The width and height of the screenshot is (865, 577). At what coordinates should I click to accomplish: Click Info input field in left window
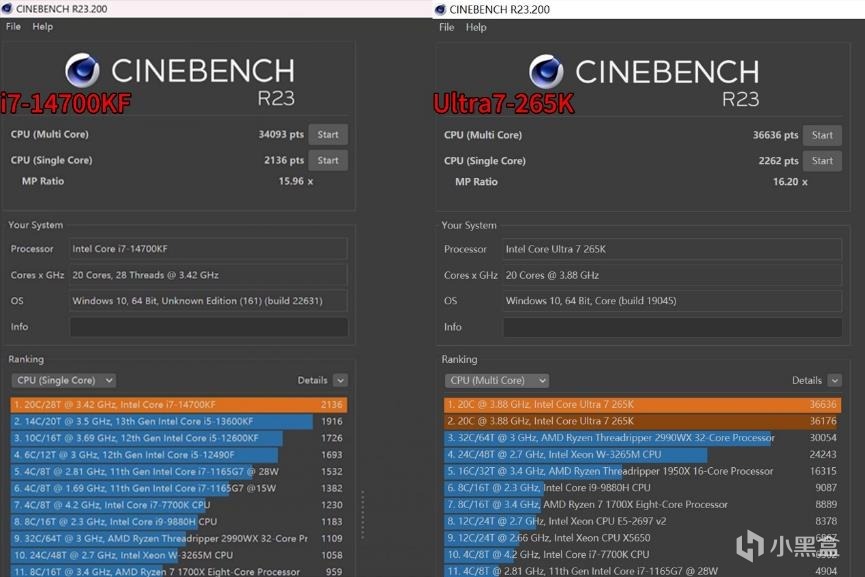[209, 327]
